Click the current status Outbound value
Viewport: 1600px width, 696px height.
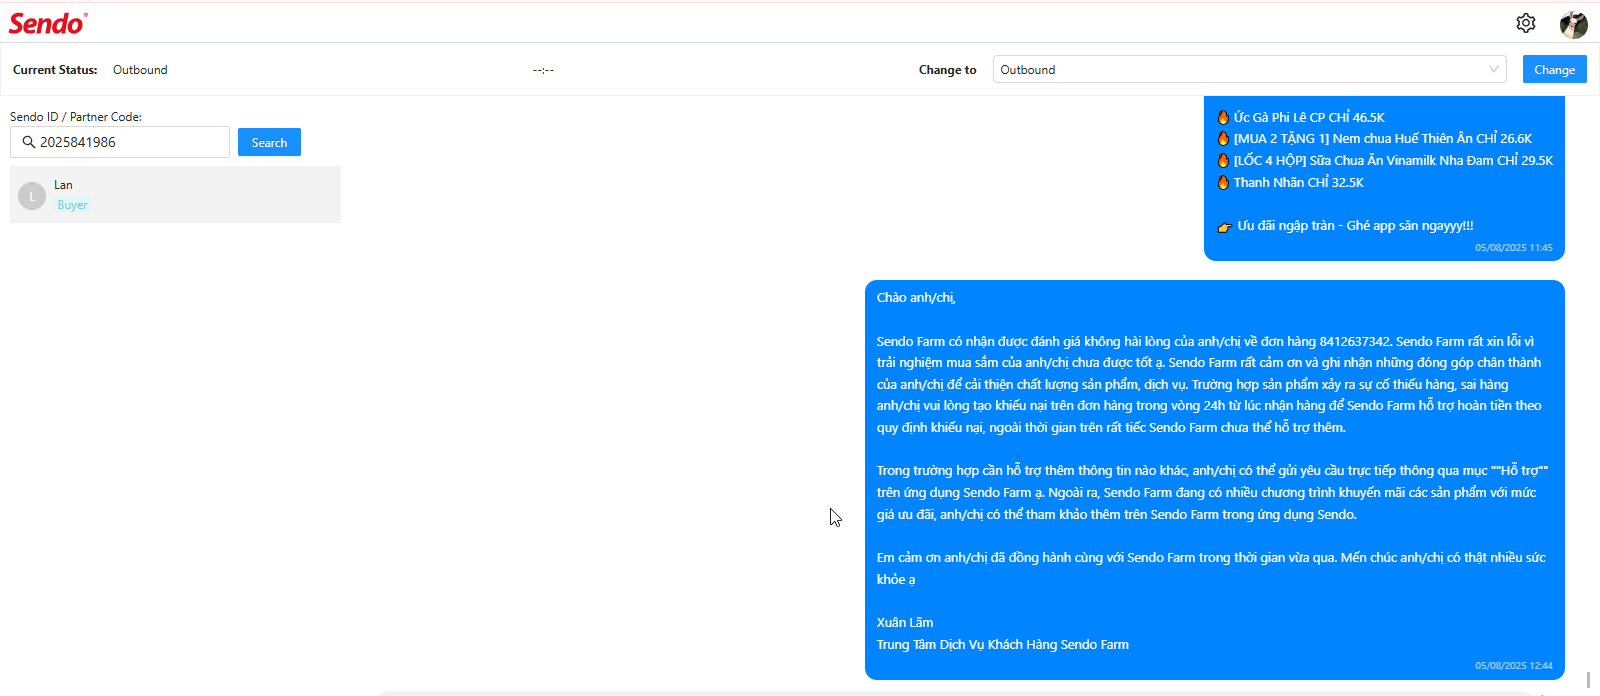140,70
